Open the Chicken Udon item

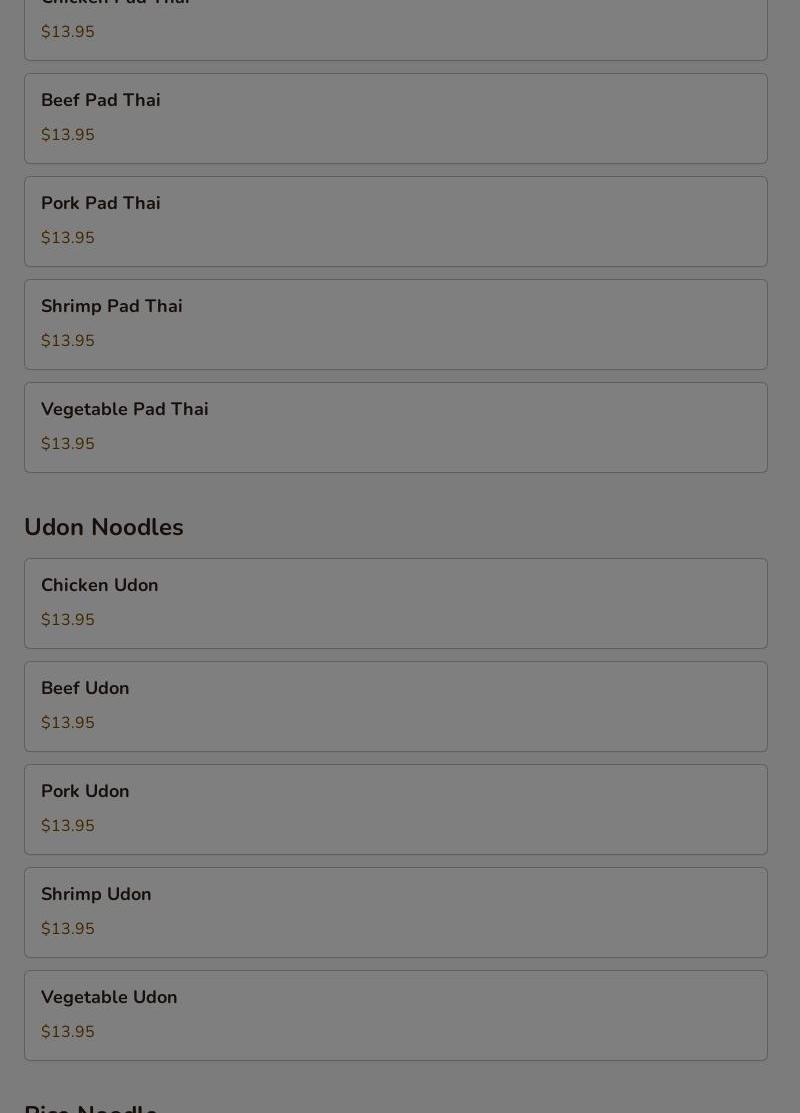[395, 603]
